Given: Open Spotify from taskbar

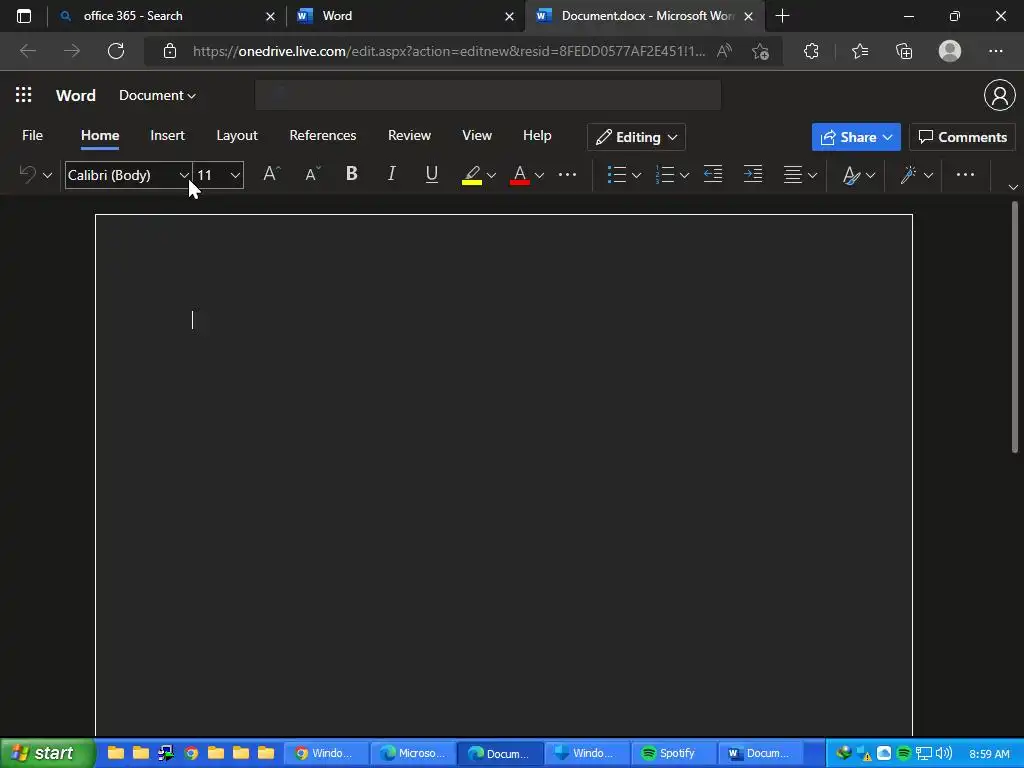Looking at the screenshot, I should click(674, 753).
